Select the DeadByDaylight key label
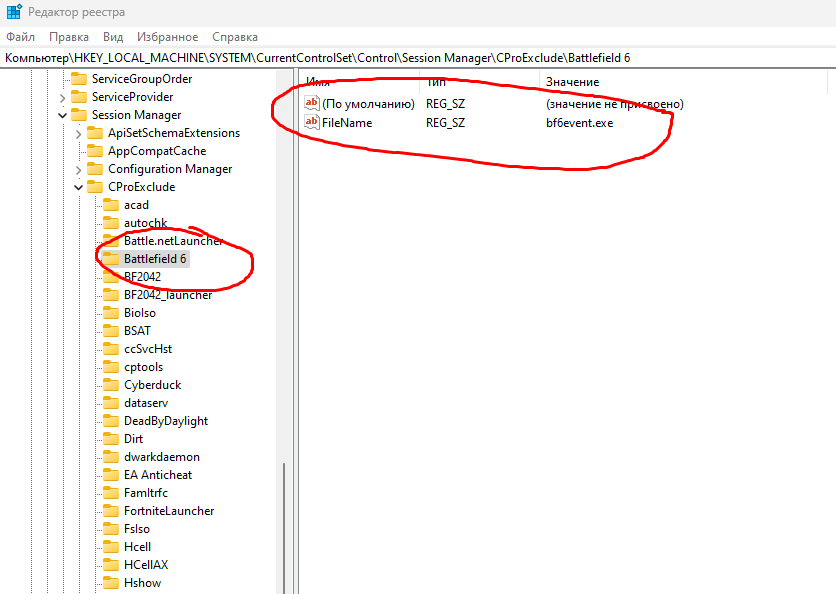 click(166, 421)
